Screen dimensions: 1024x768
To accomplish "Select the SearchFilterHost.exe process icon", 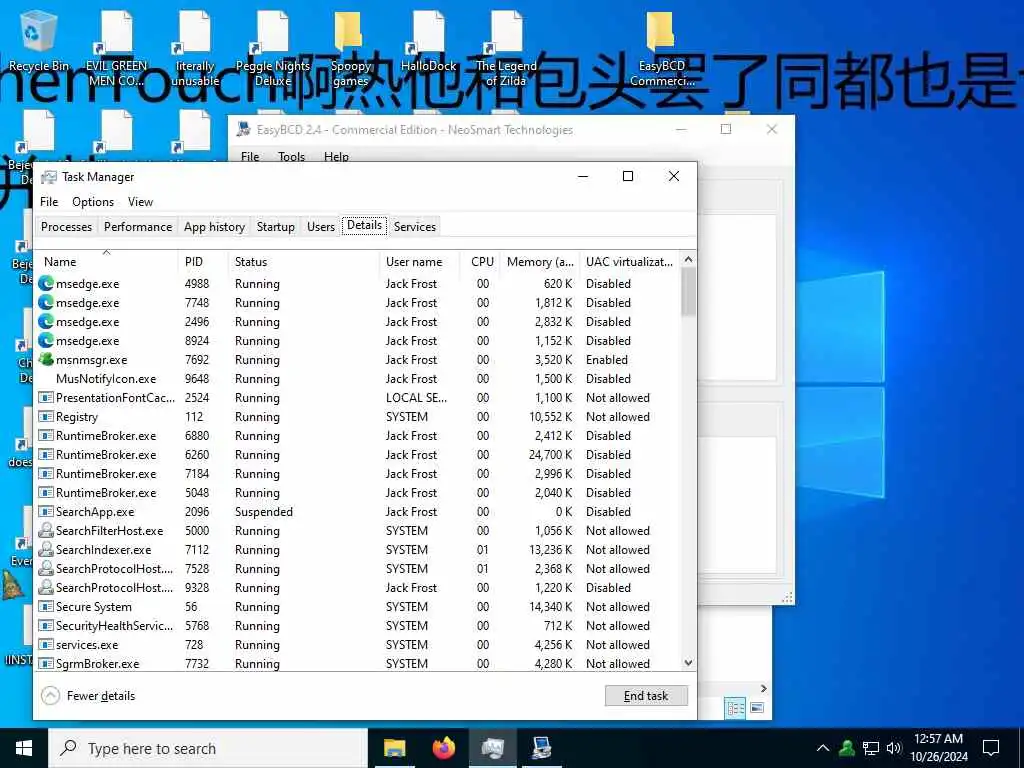I will pos(46,530).
